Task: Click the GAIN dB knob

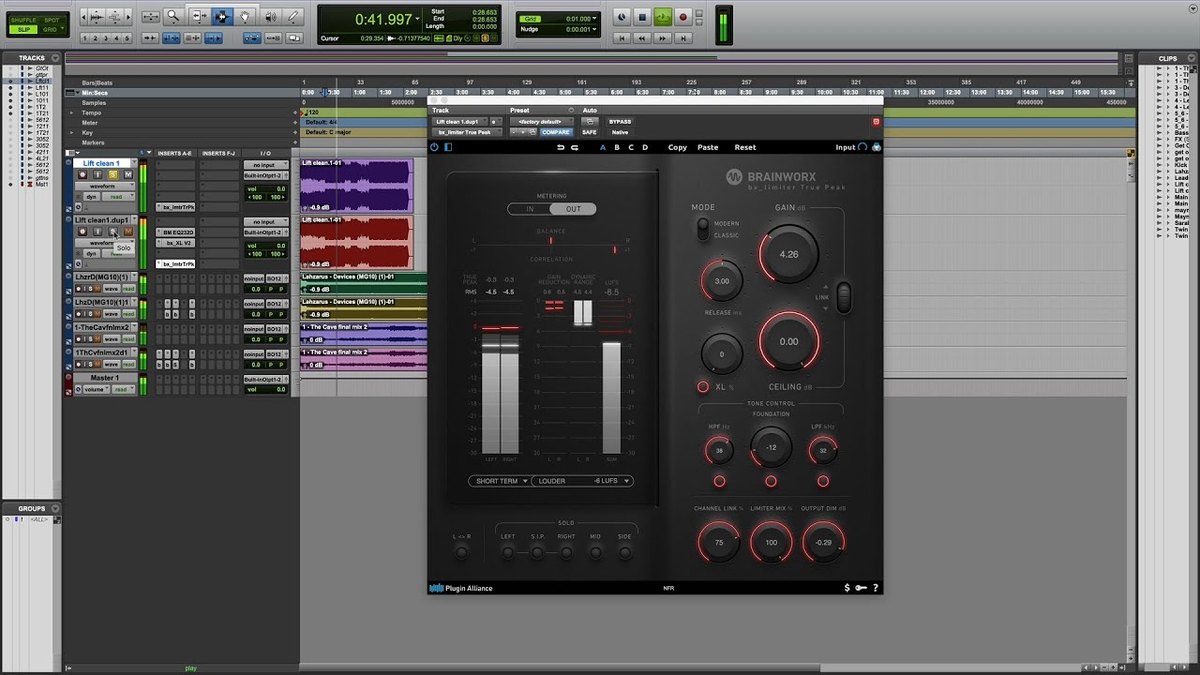Action: [788, 254]
